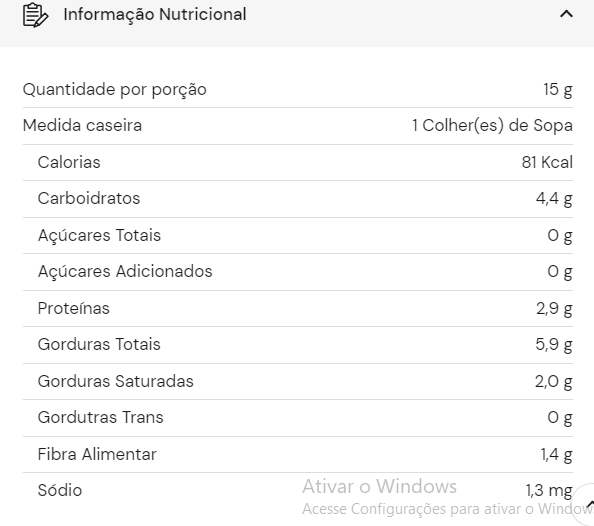Click the Carboidratos row label
Screen dimensions: 594x526
coord(89,198)
